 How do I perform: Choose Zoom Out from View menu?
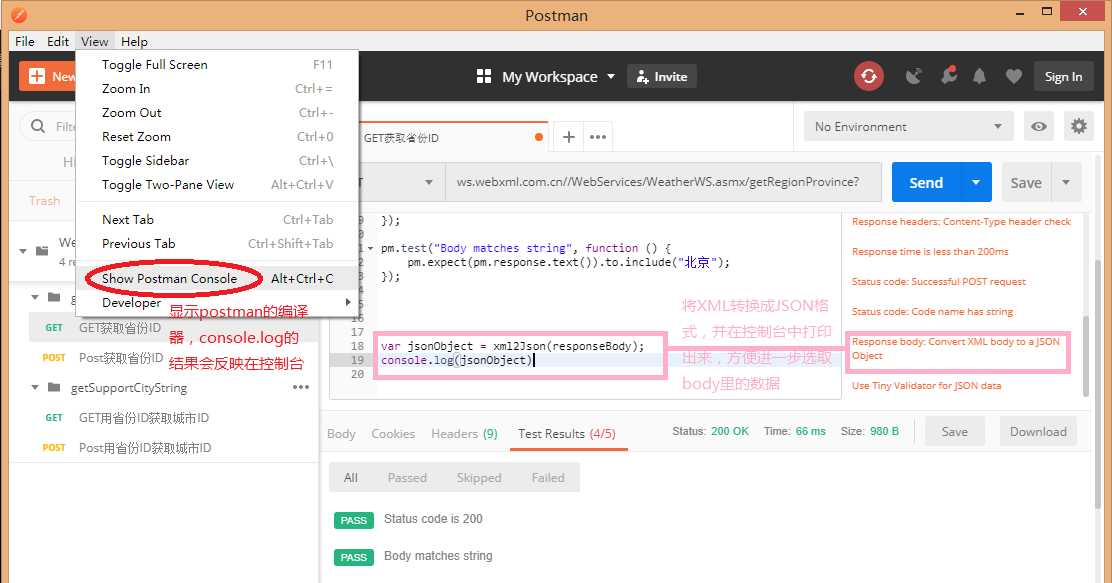point(217,113)
